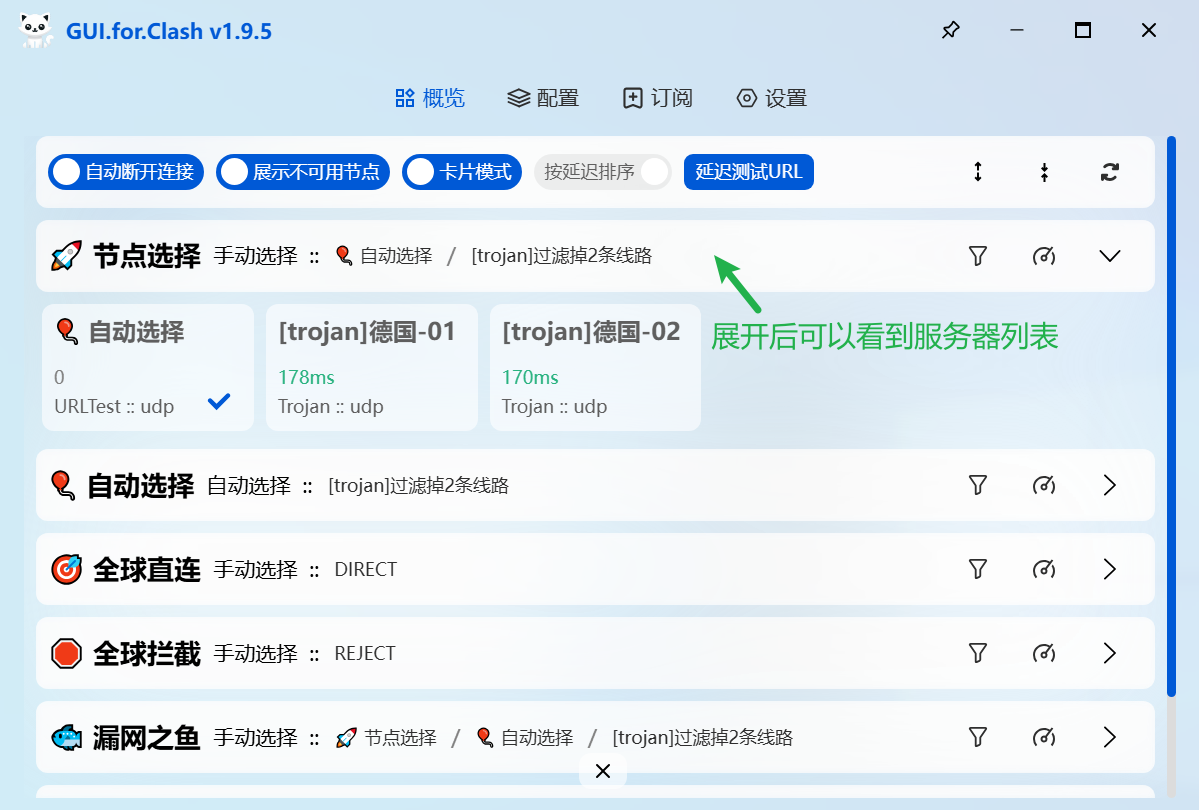Screen dimensions: 1199x810
Task: Collapse the 节点选择 group
Action: click(x=1109, y=256)
